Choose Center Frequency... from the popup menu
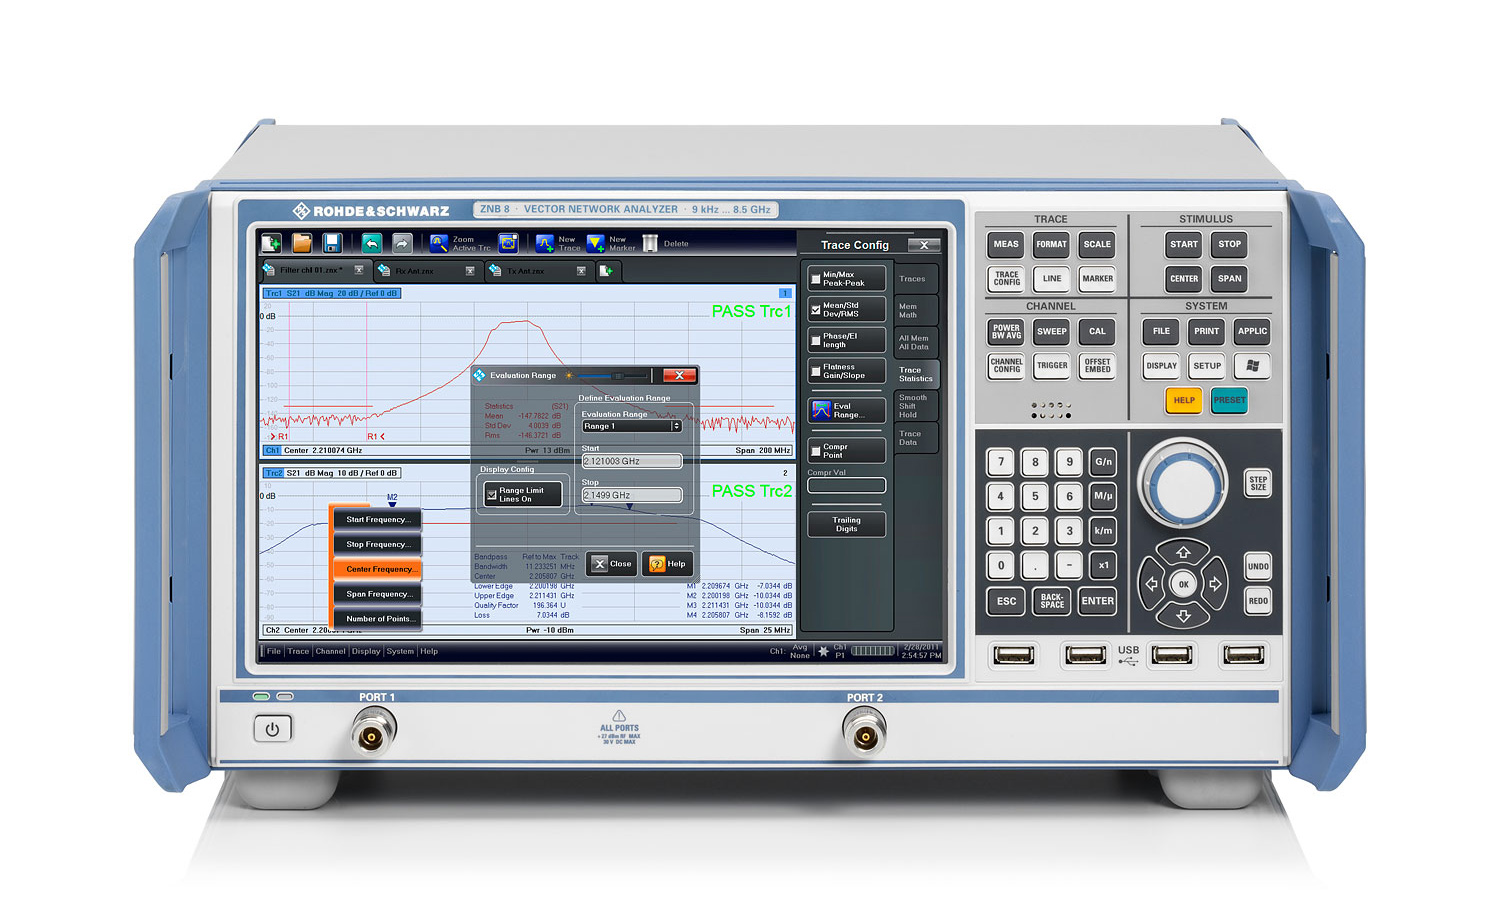 coord(378,569)
